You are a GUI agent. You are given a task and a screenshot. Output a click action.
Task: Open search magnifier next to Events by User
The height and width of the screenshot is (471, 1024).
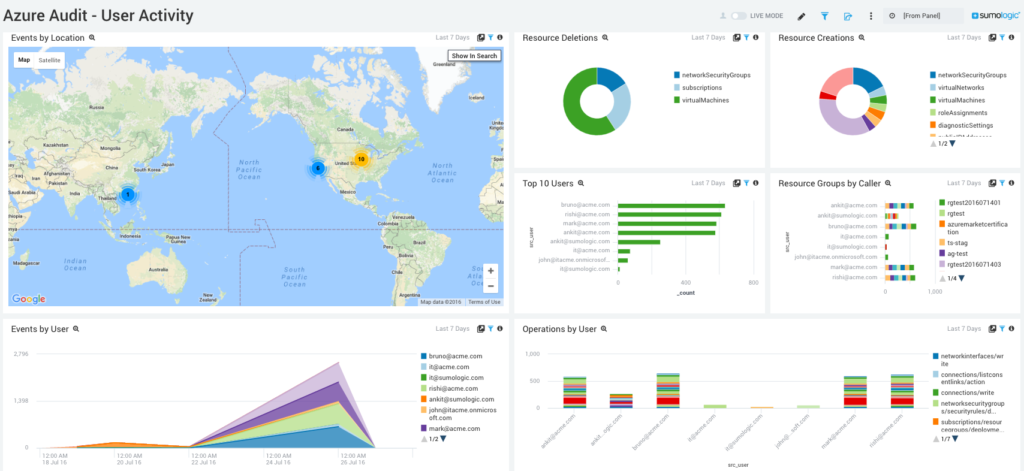[76, 329]
